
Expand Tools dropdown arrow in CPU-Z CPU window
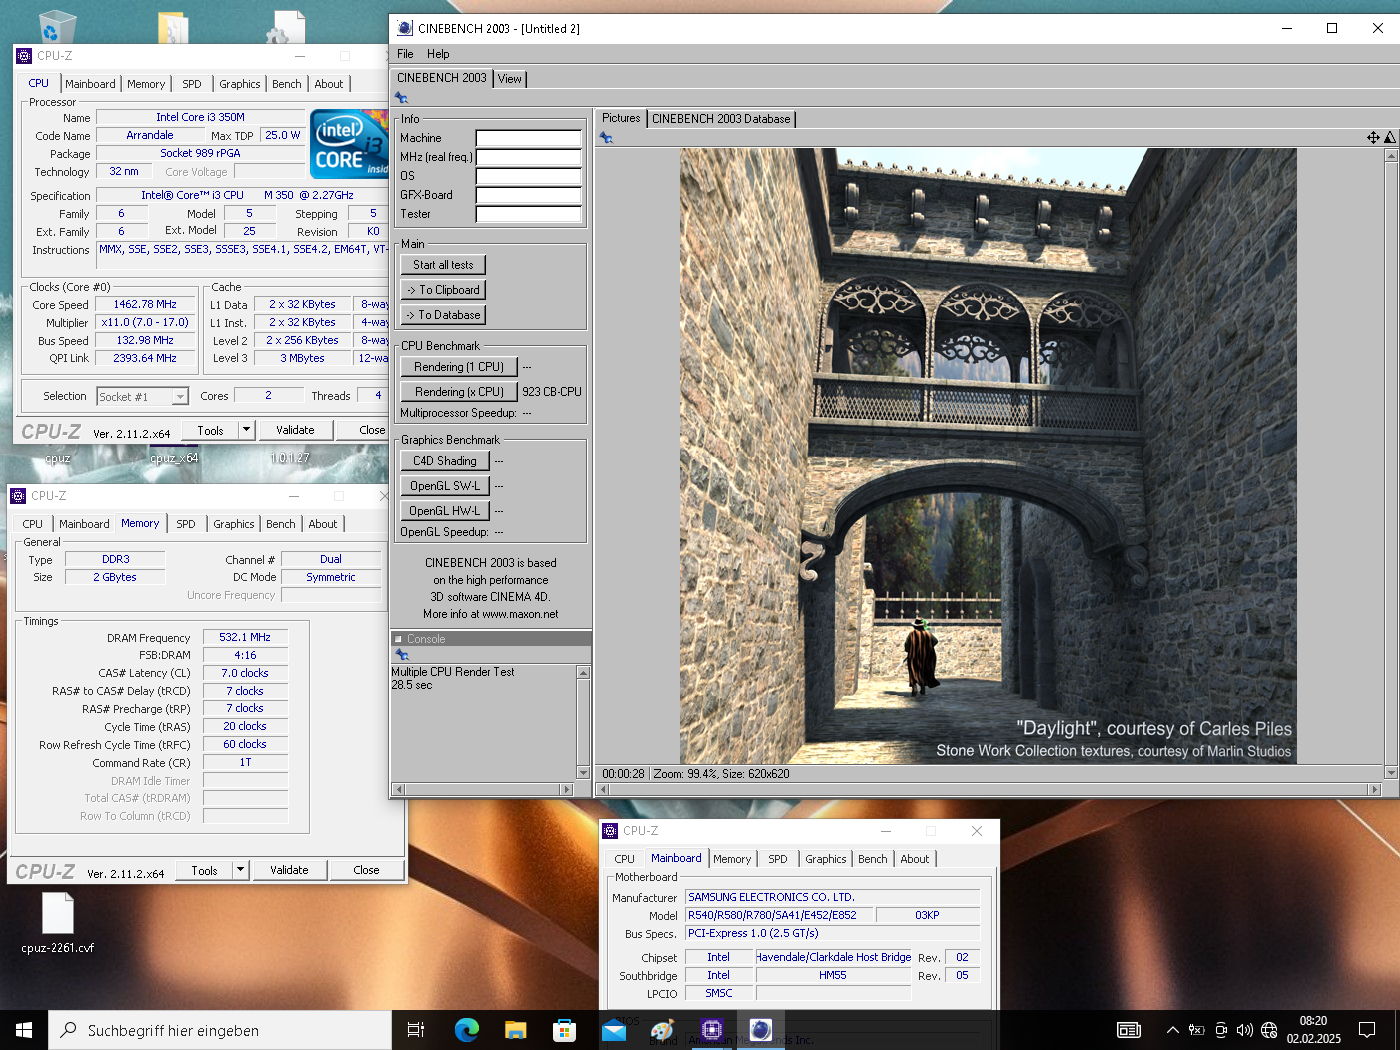pos(246,430)
